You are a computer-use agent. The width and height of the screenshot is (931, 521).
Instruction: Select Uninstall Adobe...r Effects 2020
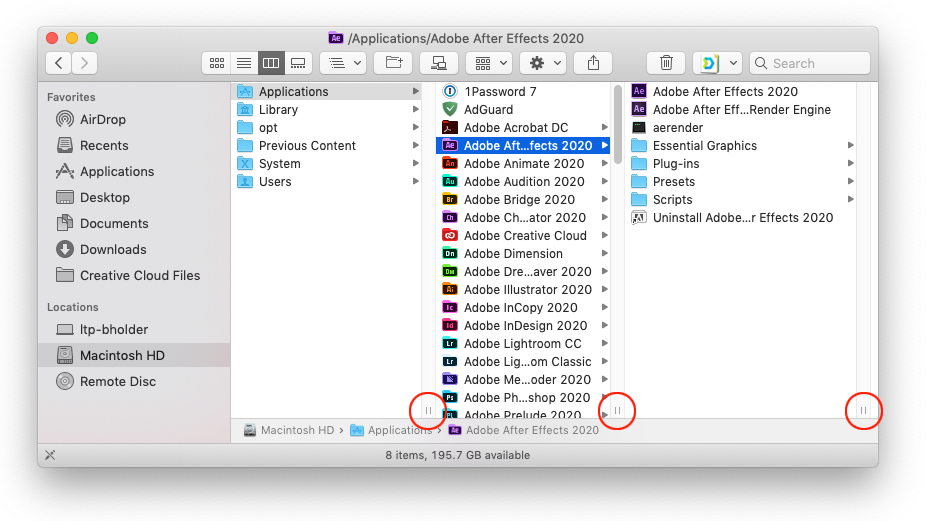pyautogui.click(x=740, y=218)
